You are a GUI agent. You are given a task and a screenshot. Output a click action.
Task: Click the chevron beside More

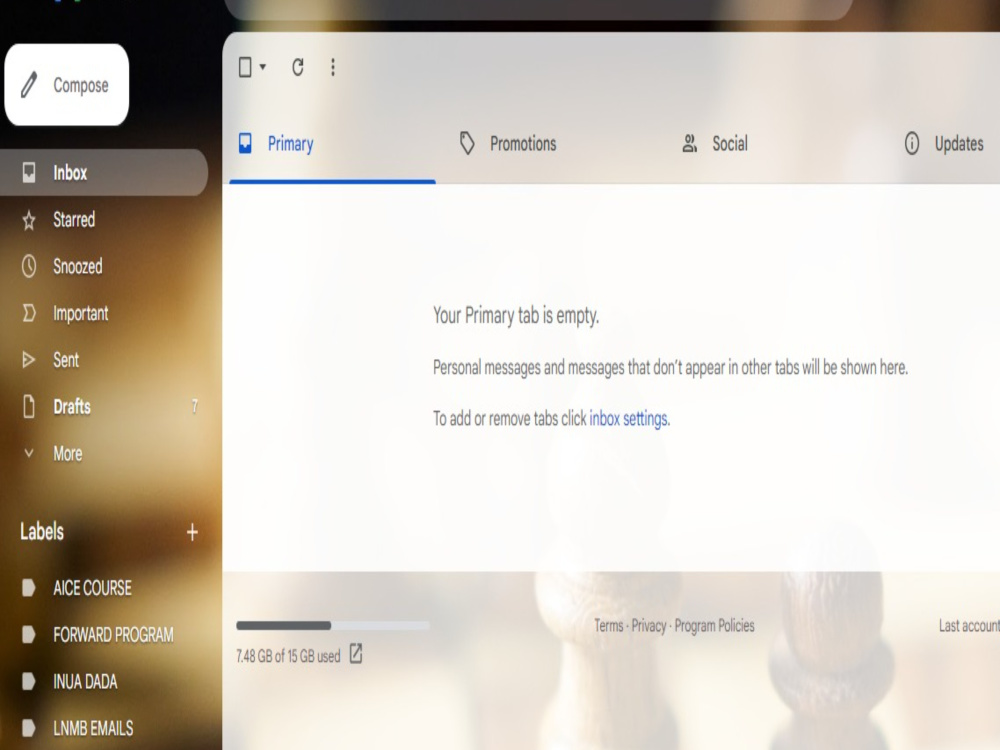pos(29,453)
